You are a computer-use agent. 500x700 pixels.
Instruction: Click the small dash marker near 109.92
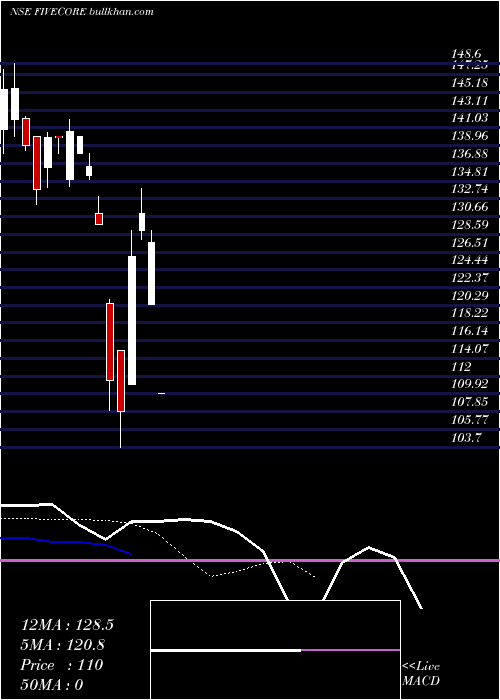click(x=162, y=393)
